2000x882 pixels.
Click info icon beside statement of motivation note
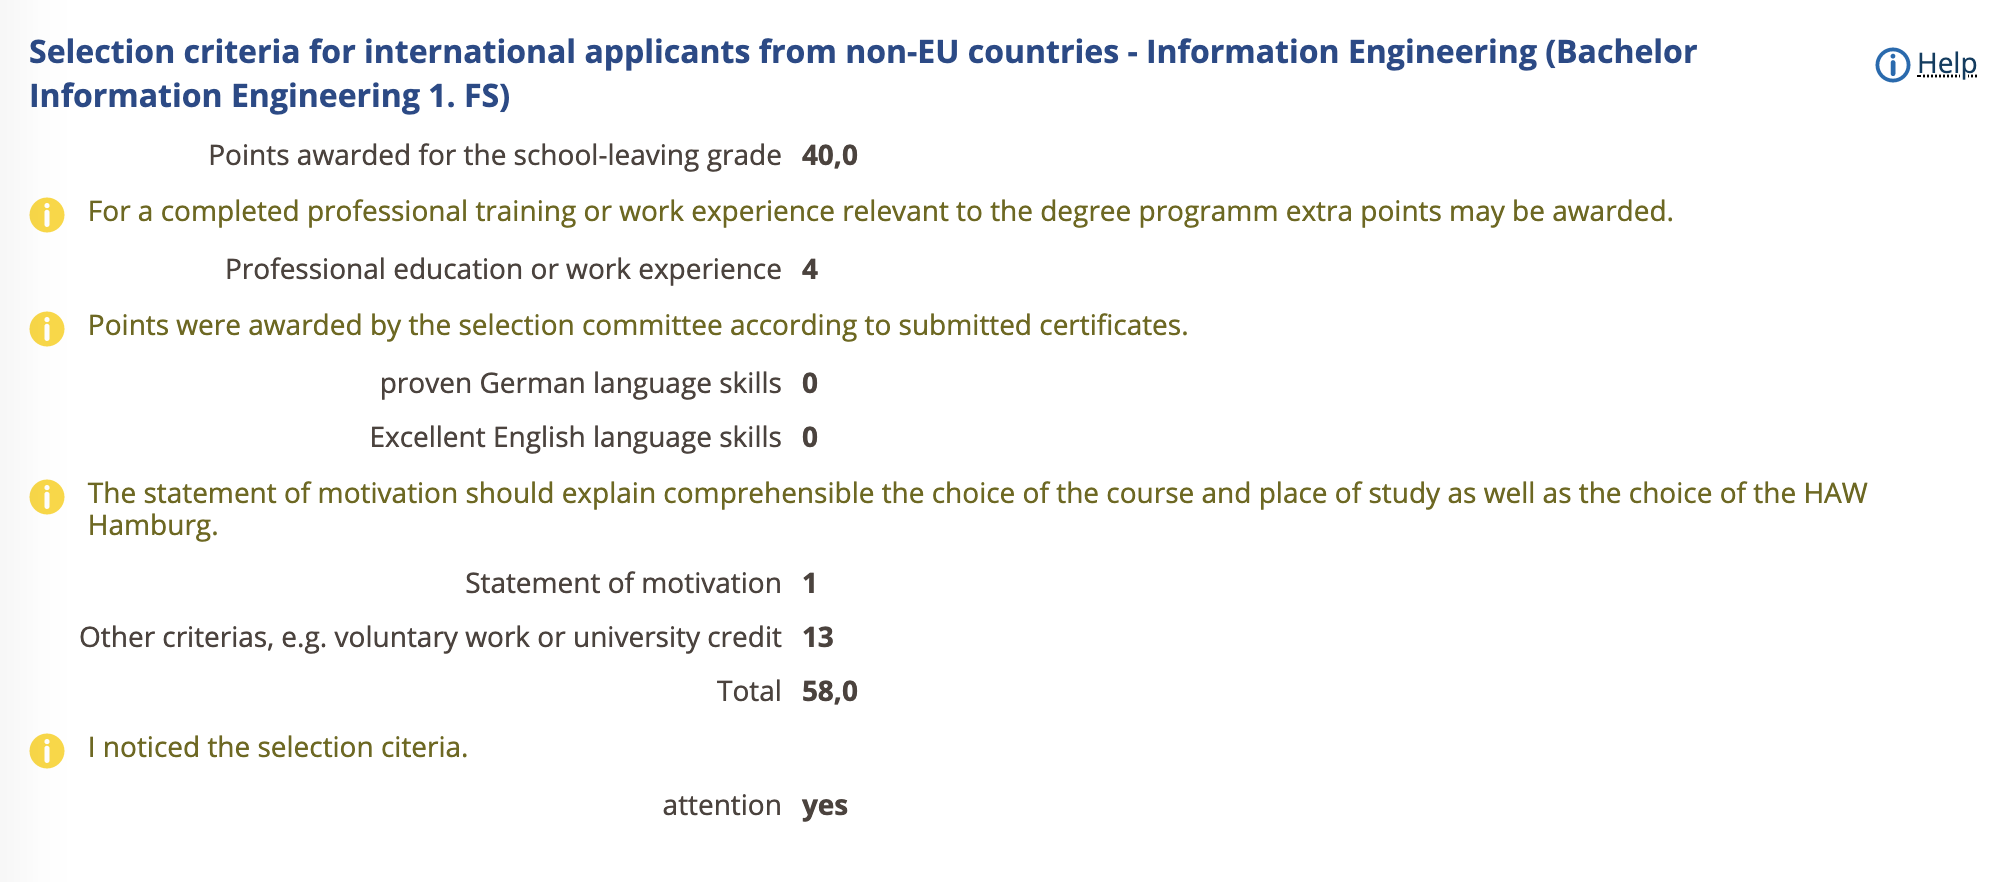47,496
